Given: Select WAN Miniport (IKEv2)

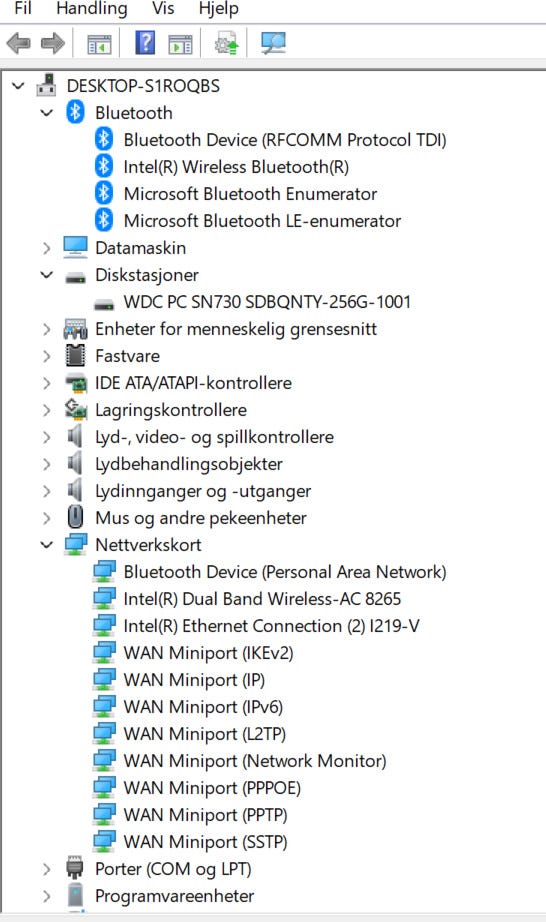Looking at the screenshot, I should coord(208,653).
